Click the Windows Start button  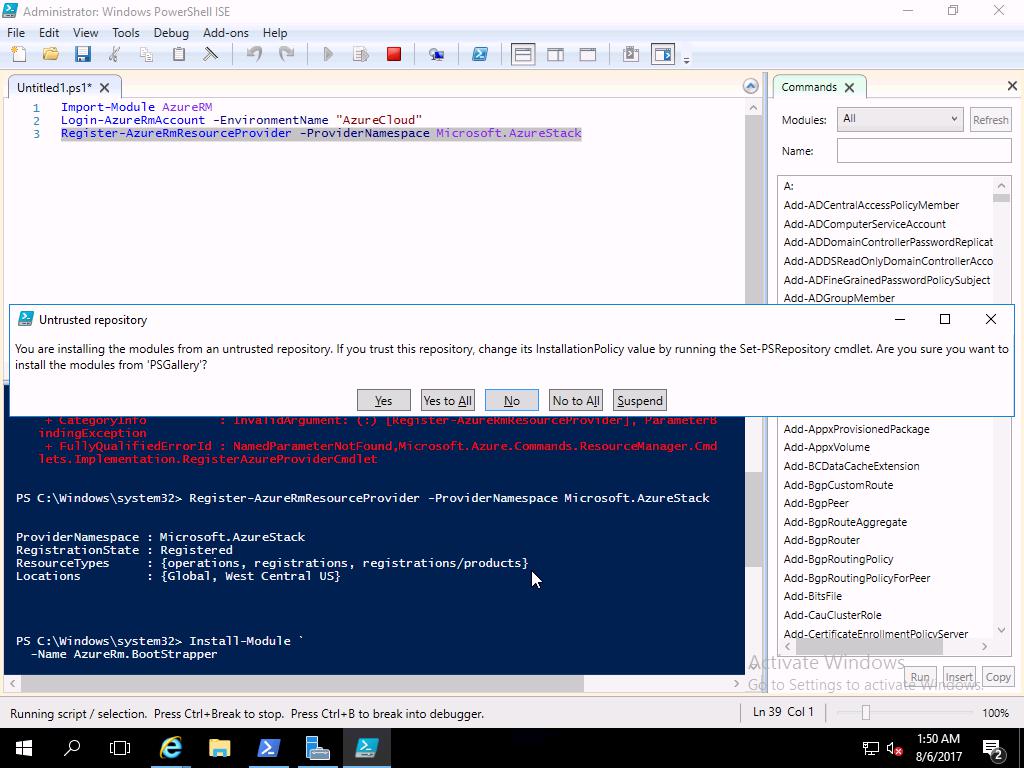click(24, 748)
